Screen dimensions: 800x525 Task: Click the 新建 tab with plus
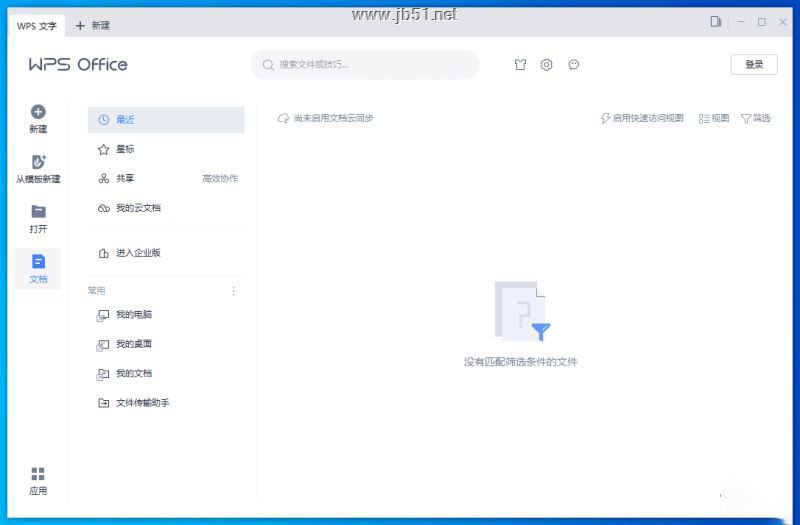(x=92, y=26)
